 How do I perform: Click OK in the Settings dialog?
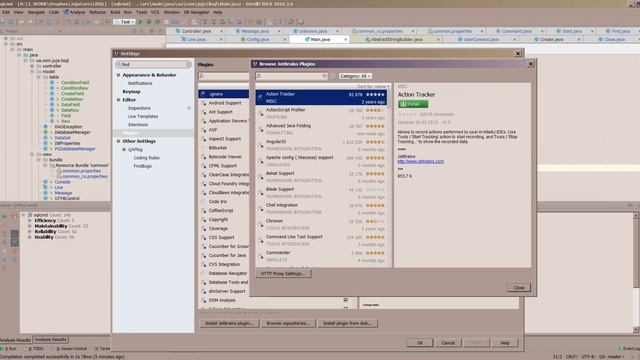click(x=420, y=343)
